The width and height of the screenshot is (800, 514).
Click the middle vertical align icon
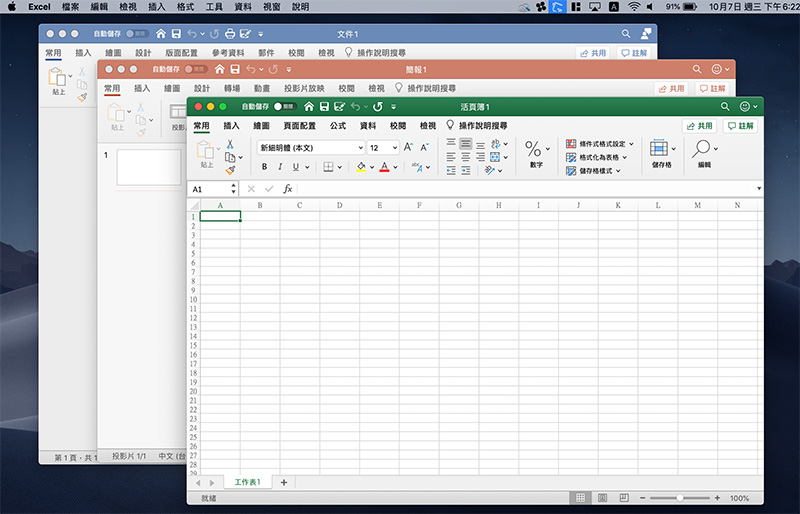click(x=465, y=144)
